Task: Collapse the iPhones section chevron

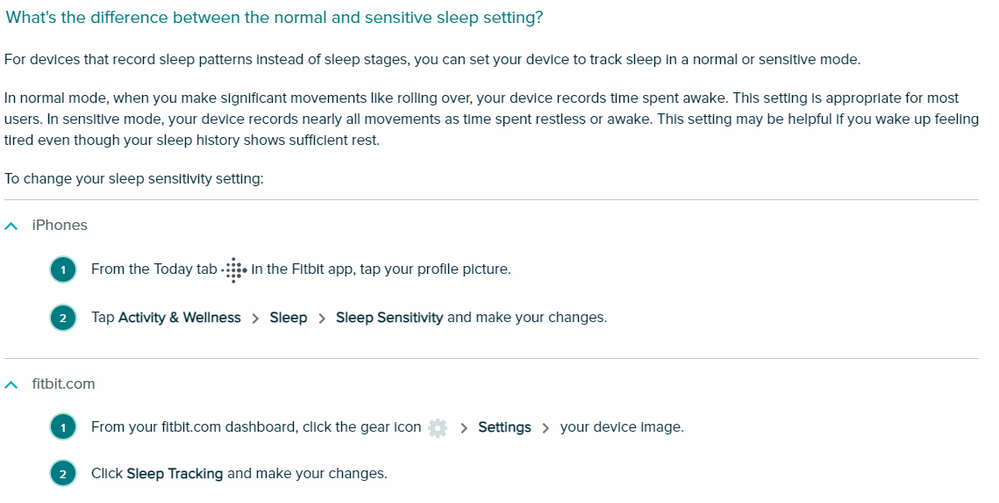Action: 11,226
